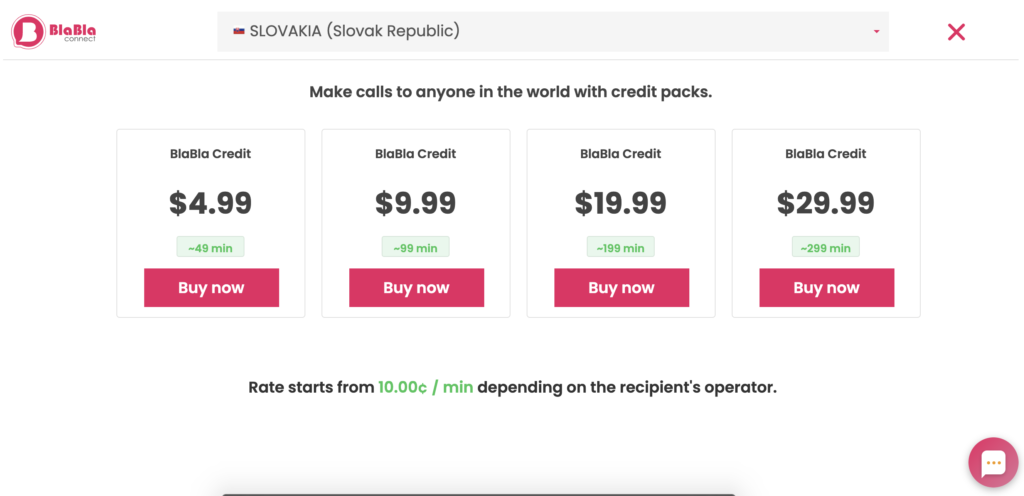
Task: Open the live chat bubble icon
Action: (x=992, y=462)
